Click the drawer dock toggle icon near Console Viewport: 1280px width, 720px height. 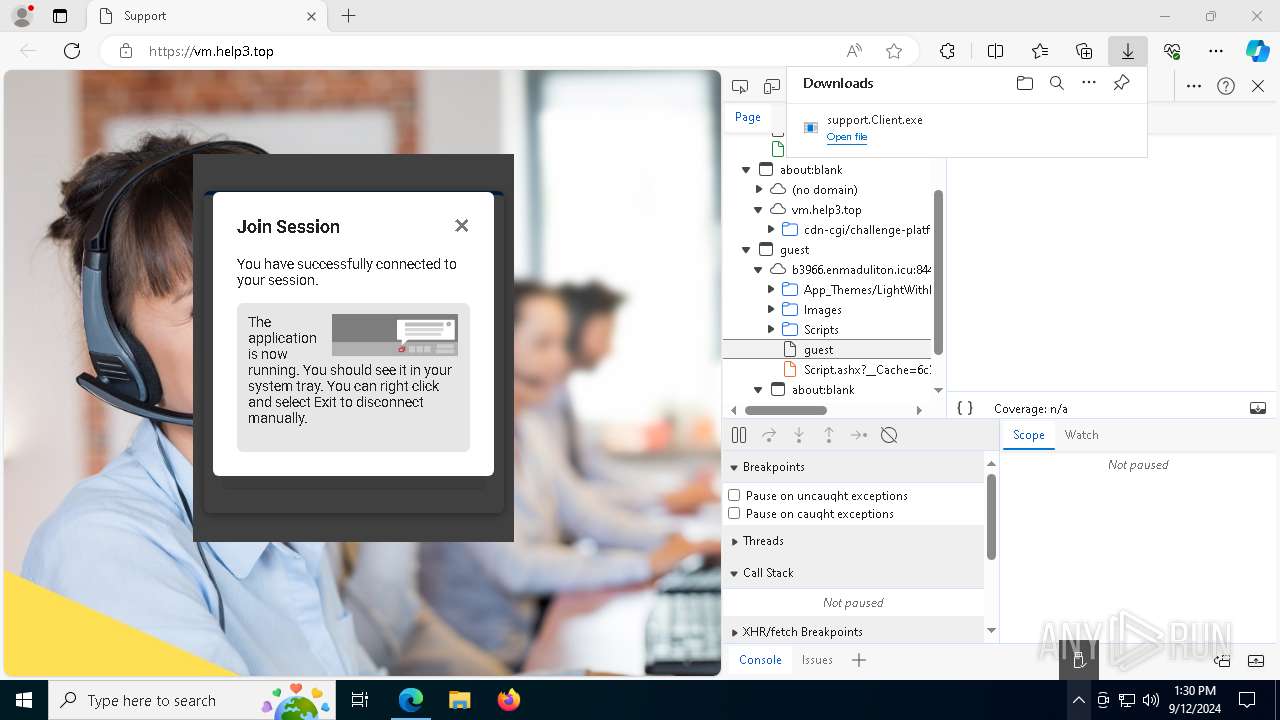point(1222,660)
